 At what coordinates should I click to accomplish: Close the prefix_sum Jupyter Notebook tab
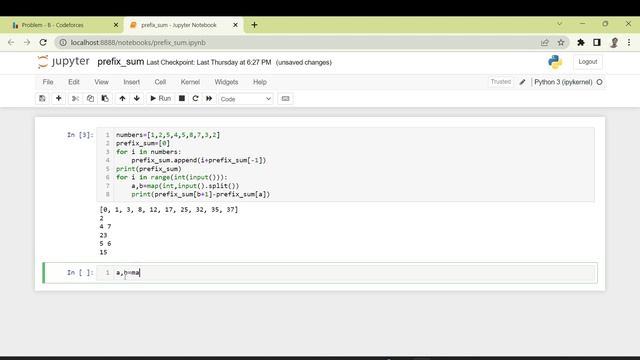point(236,25)
